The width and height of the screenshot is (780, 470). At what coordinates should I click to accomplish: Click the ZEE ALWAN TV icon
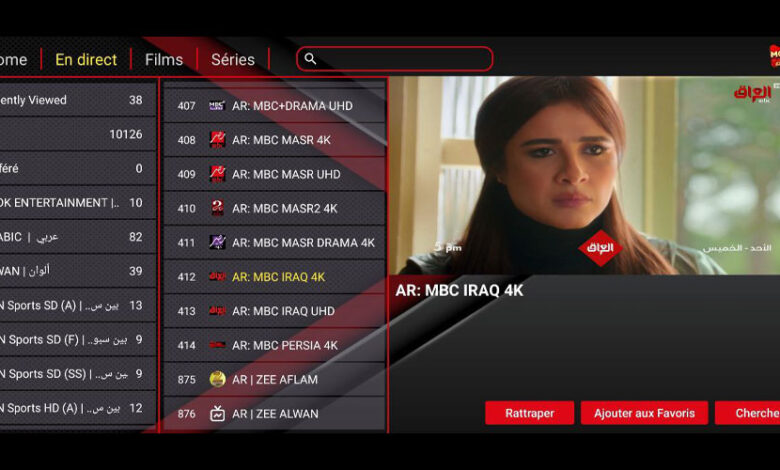click(x=217, y=413)
